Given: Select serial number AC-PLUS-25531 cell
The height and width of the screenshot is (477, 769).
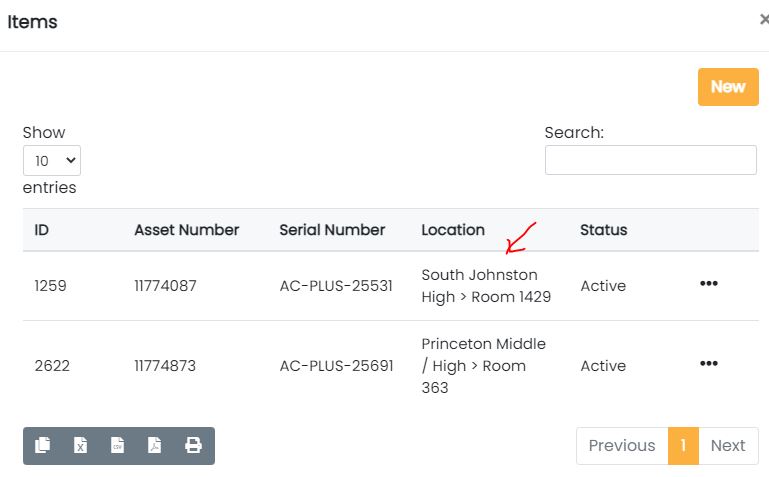Looking at the screenshot, I should point(336,286).
